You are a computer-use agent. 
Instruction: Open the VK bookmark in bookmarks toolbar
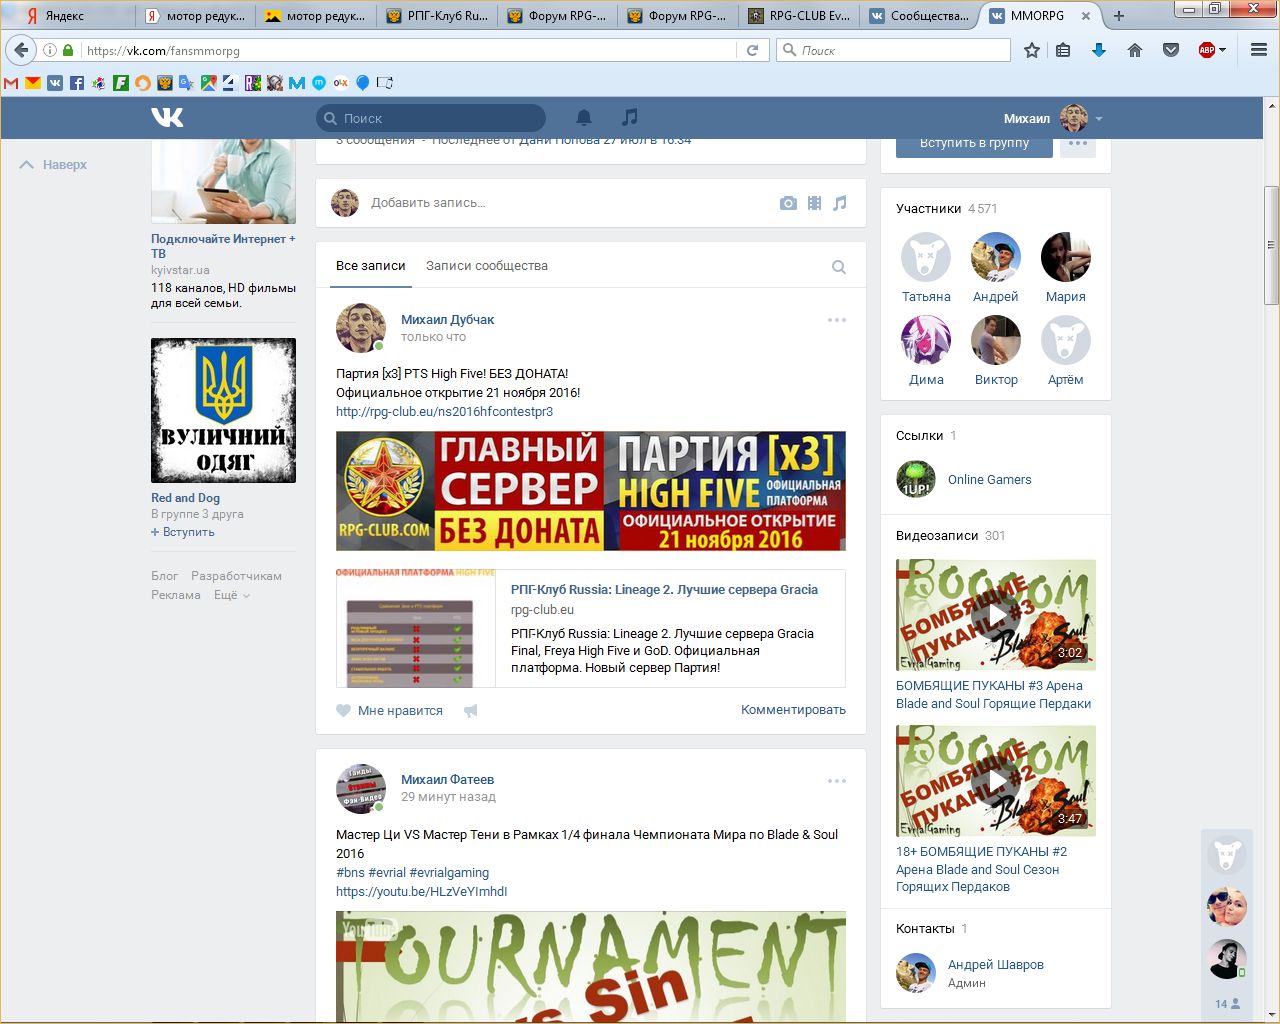pyautogui.click(x=55, y=83)
